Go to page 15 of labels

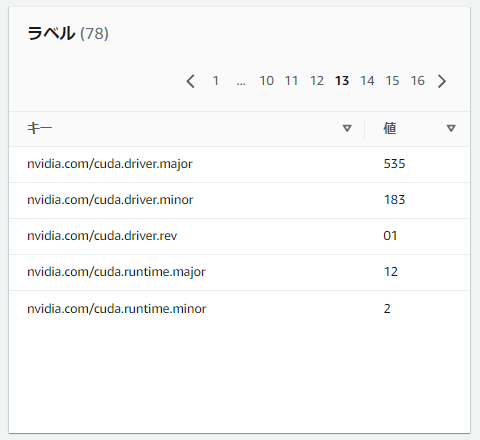coord(392,81)
